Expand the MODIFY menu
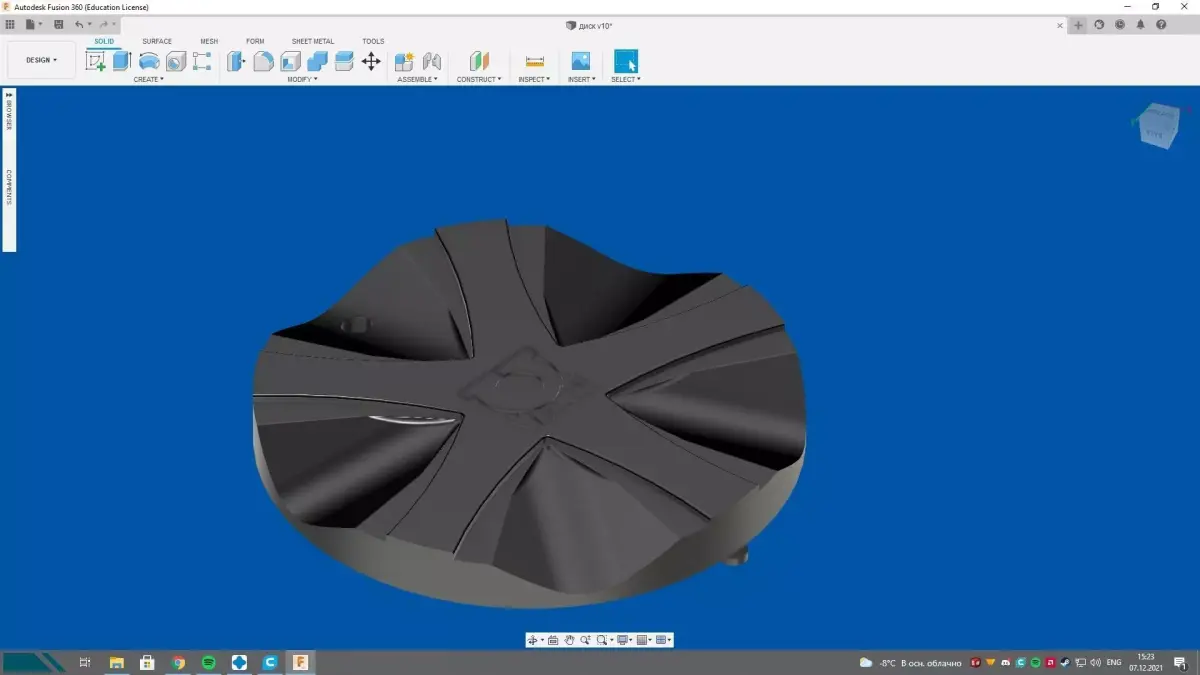Viewport: 1200px width, 675px height. [x=302, y=79]
